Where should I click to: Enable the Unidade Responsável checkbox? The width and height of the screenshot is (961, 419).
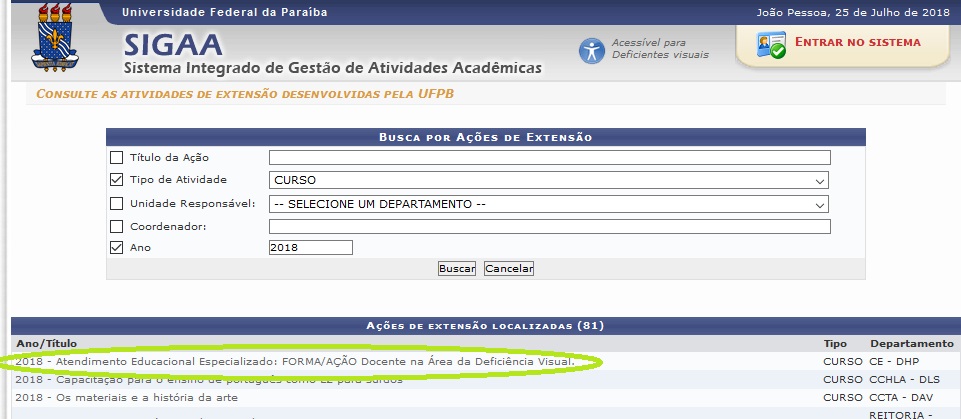[x=117, y=204]
